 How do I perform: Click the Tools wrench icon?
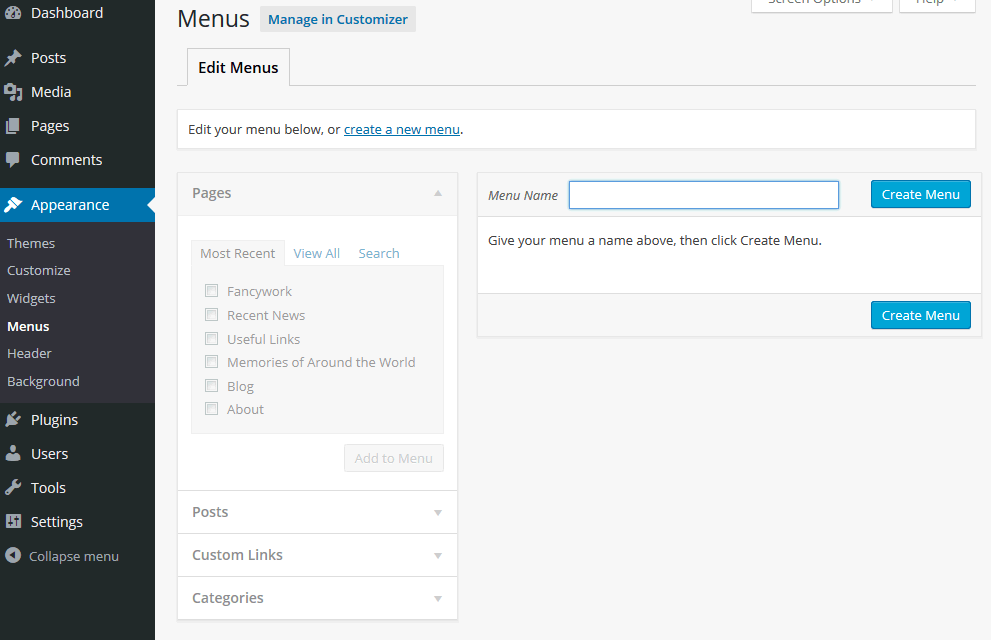point(13,488)
